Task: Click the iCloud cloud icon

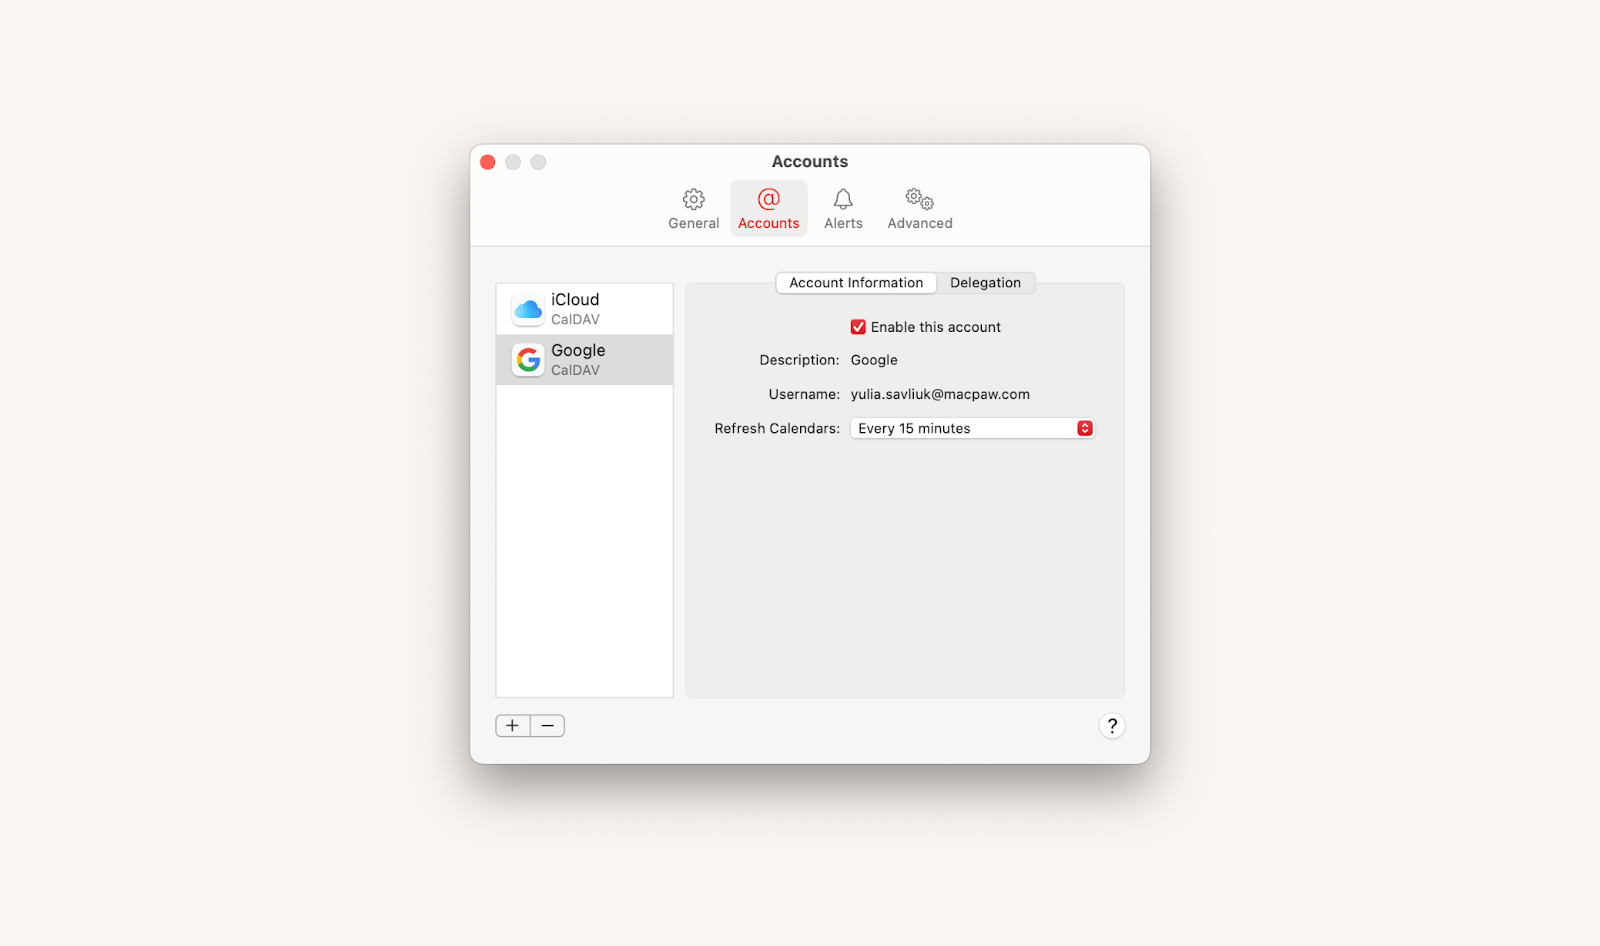Action: pyautogui.click(x=528, y=309)
